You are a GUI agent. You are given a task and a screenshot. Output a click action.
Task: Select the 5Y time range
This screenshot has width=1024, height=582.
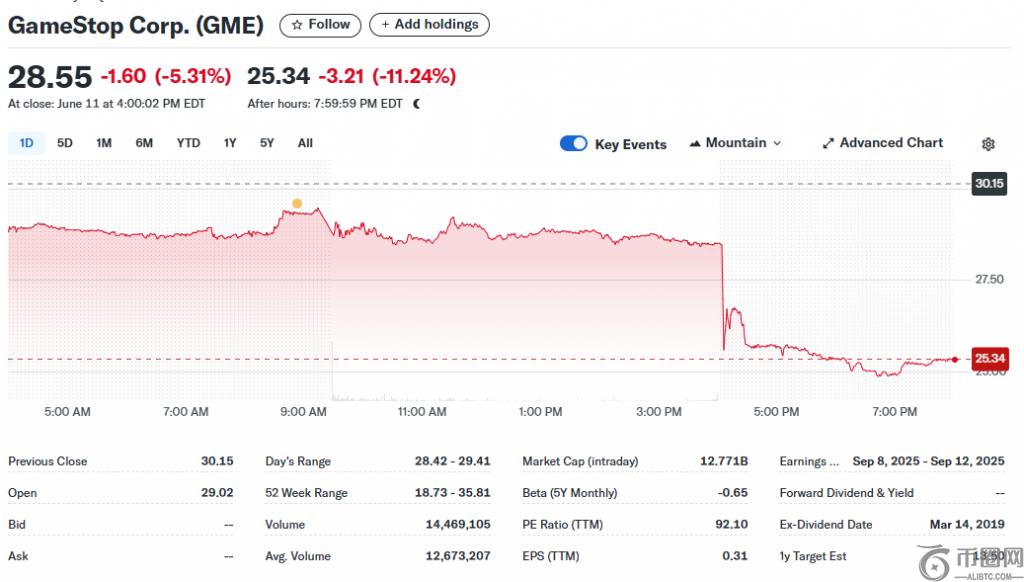click(267, 143)
